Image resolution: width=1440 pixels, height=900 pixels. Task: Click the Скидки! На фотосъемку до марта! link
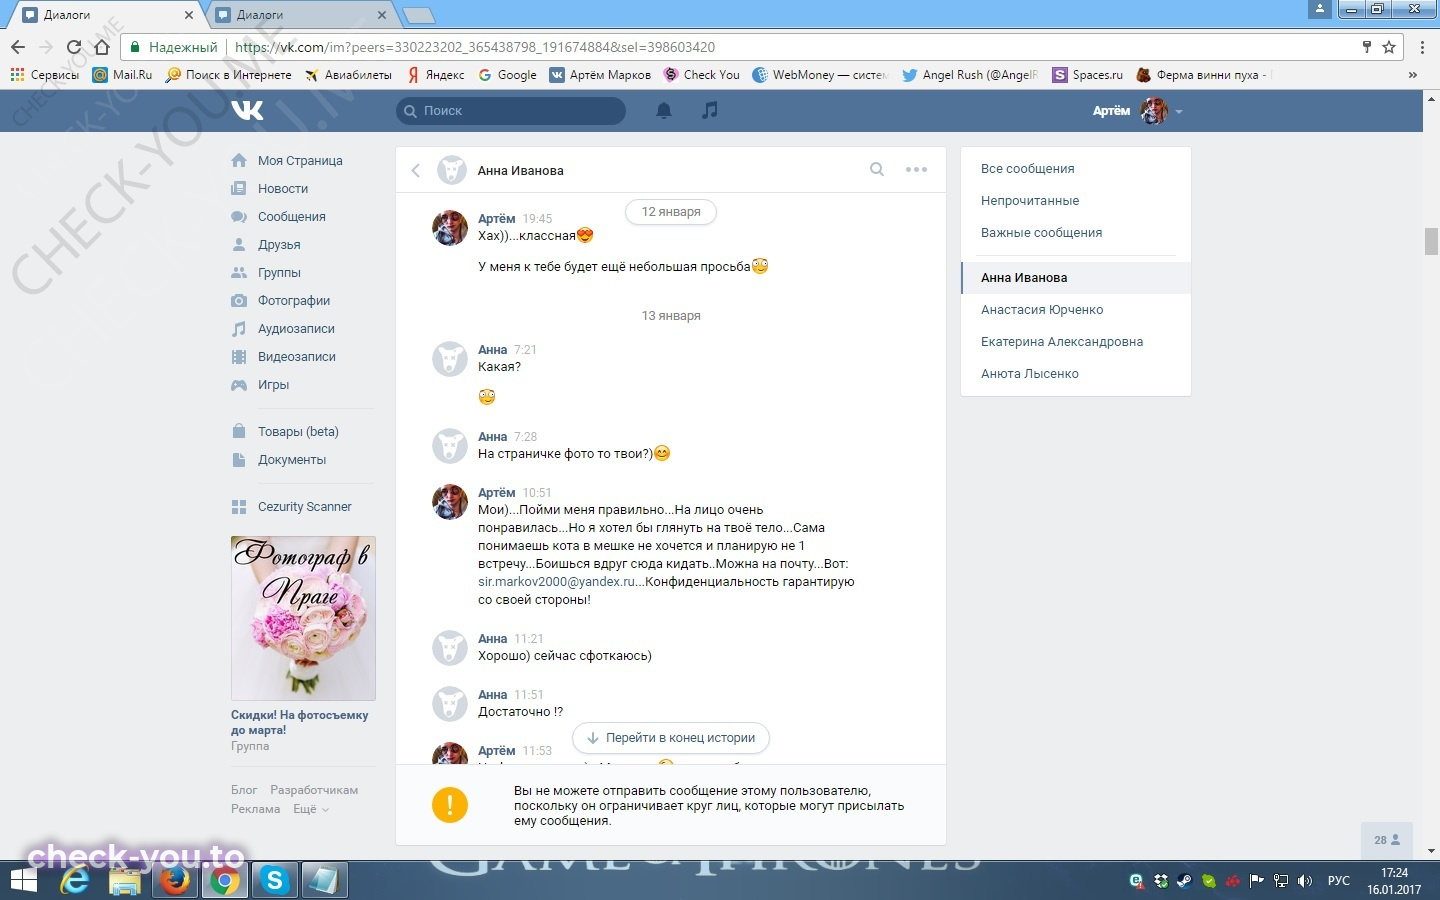[299, 722]
